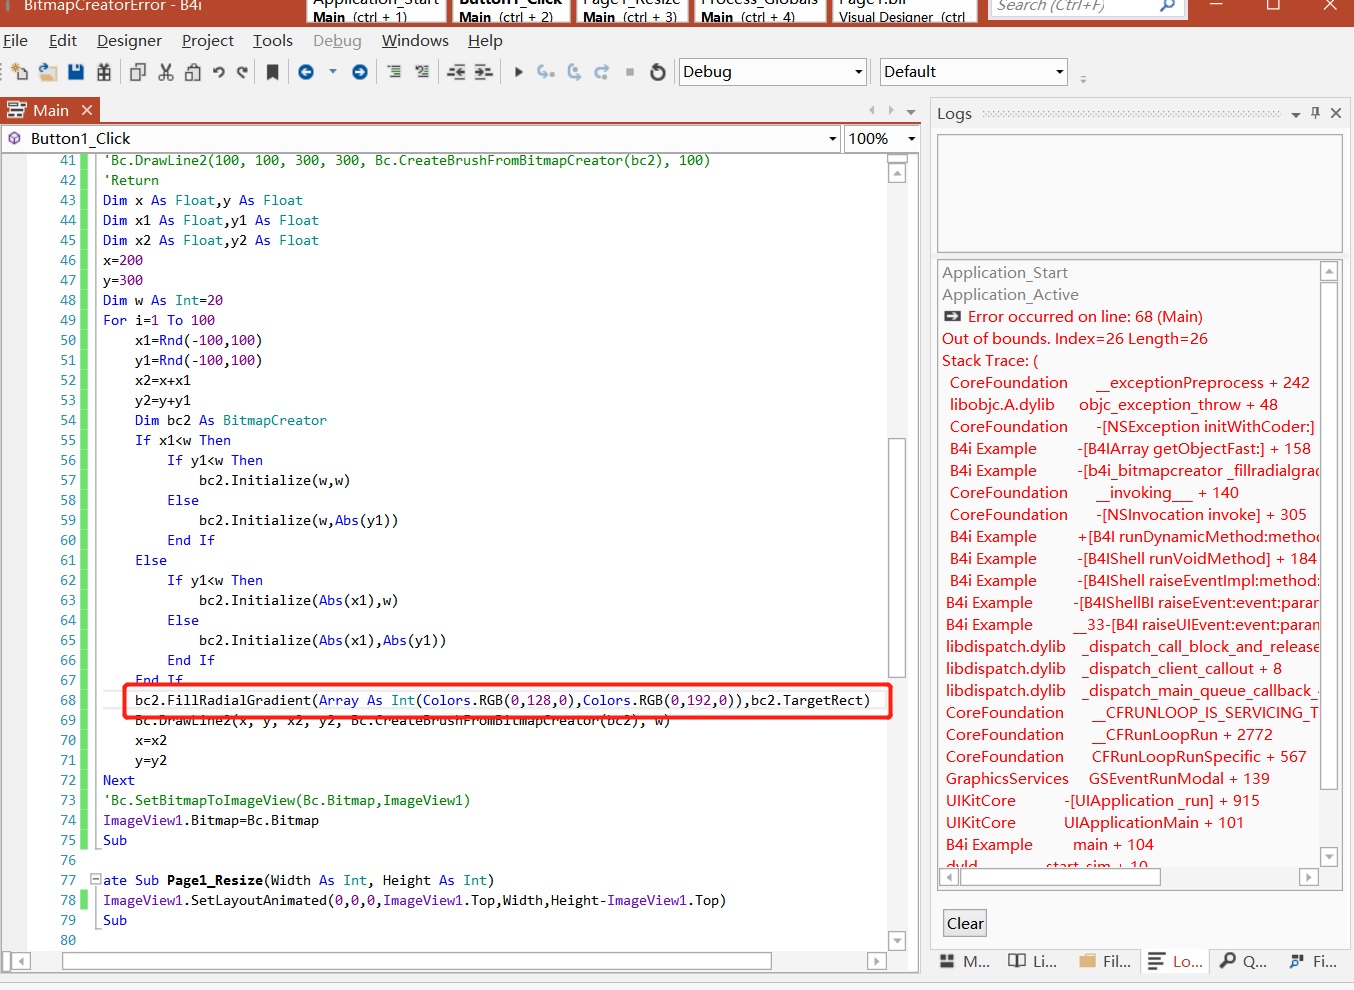
Task: Open the Project menu
Action: point(207,41)
